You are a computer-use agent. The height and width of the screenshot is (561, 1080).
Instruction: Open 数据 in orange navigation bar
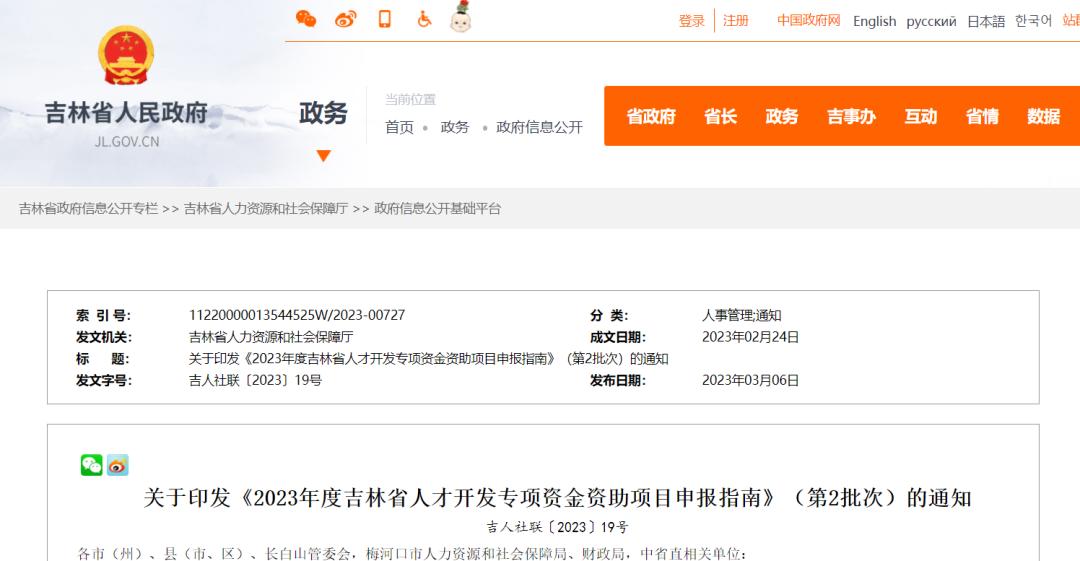click(1043, 116)
